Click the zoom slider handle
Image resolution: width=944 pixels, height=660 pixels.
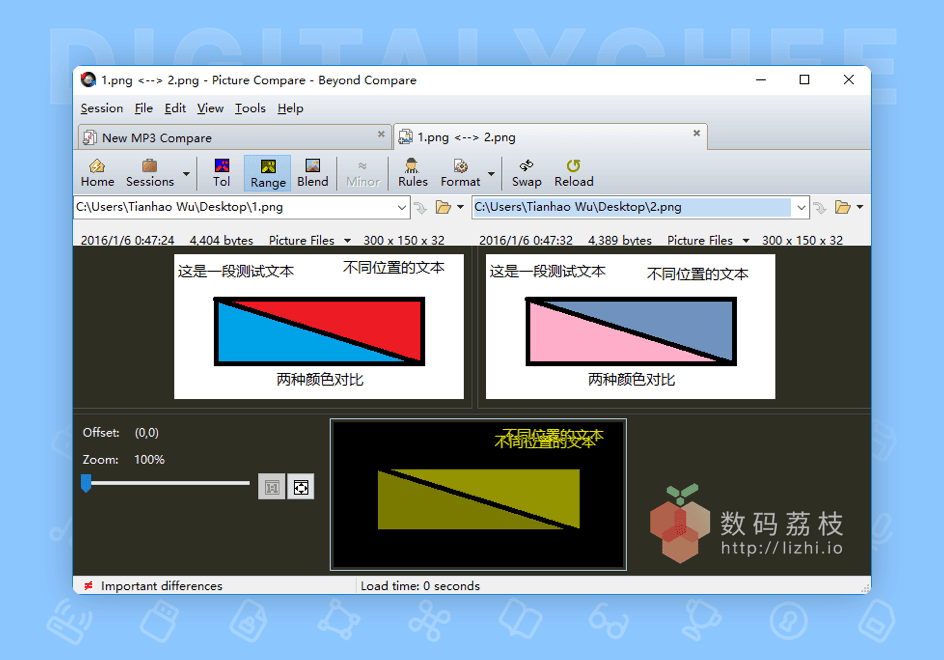tap(86, 482)
